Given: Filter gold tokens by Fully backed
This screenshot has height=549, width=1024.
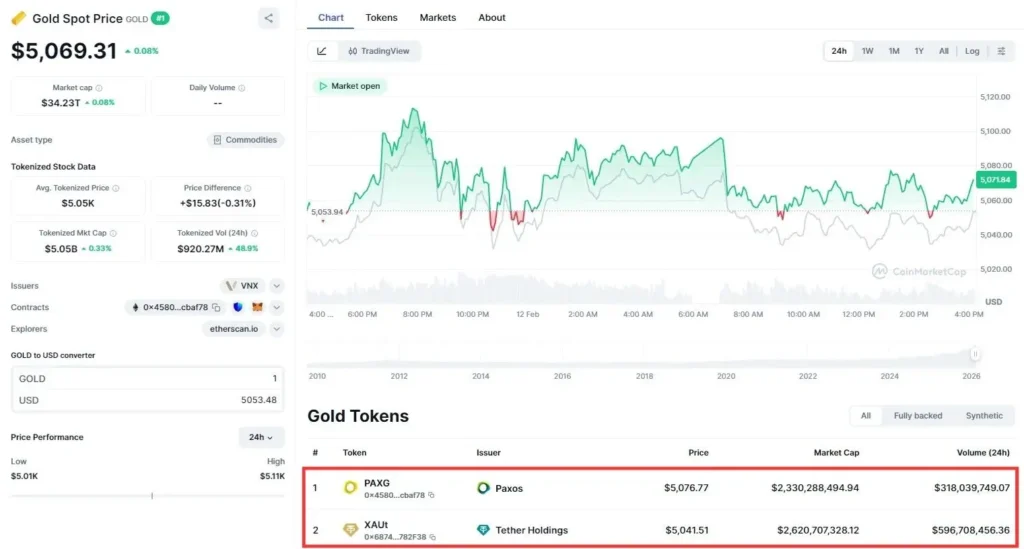Looking at the screenshot, I should click(917, 416).
